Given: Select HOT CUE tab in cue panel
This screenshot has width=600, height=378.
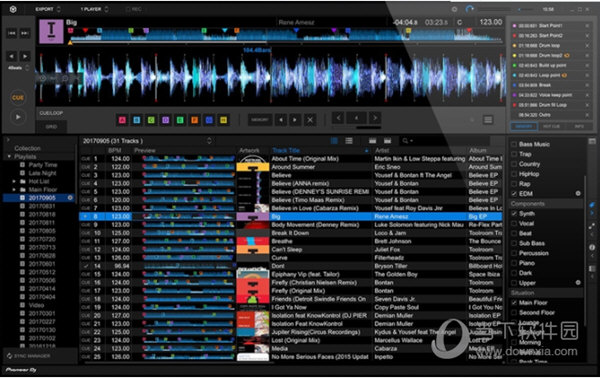Looking at the screenshot, I should tap(551, 126).
